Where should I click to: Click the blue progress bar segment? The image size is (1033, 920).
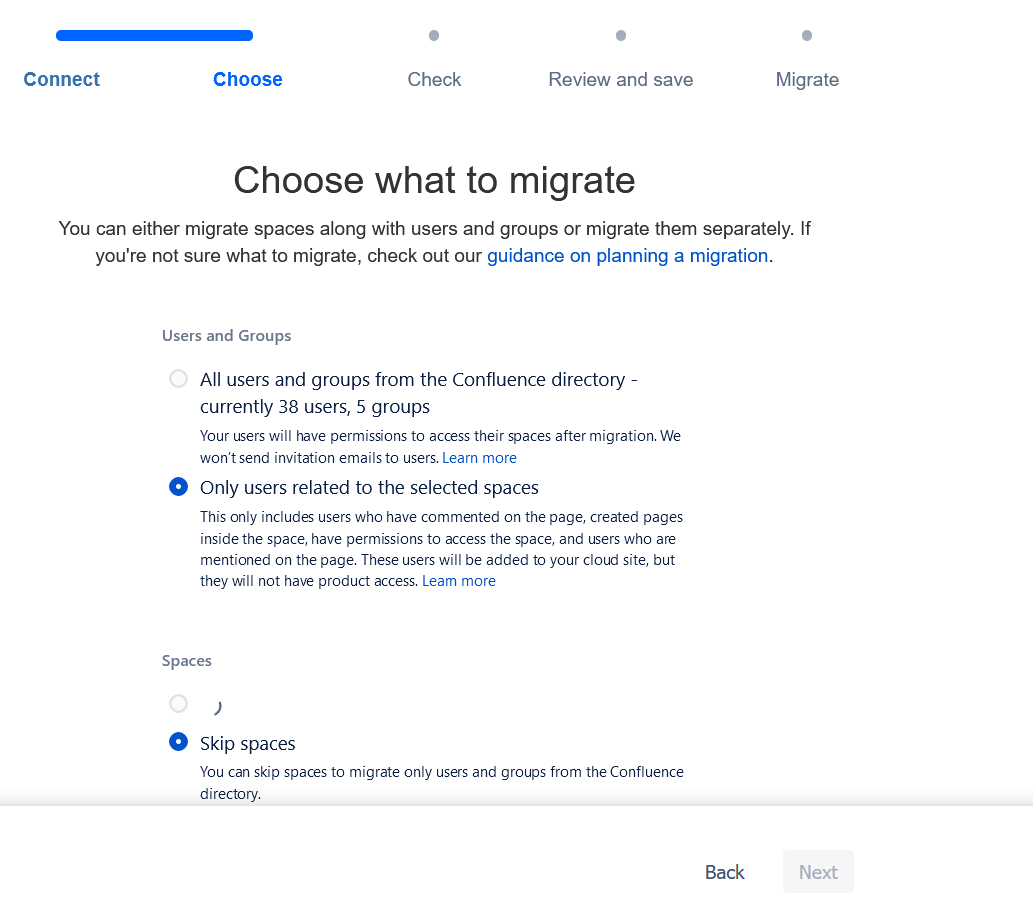click(x=154, y=36)
